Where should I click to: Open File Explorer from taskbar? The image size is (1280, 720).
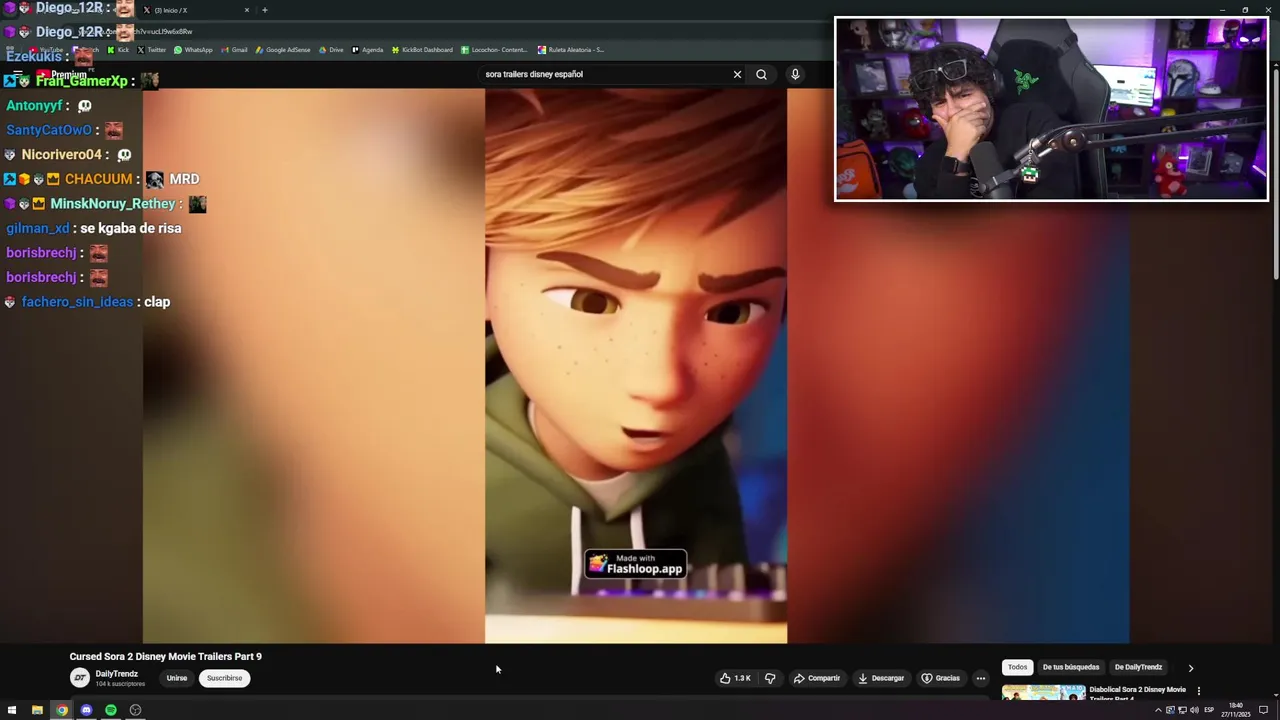point(37,710)
